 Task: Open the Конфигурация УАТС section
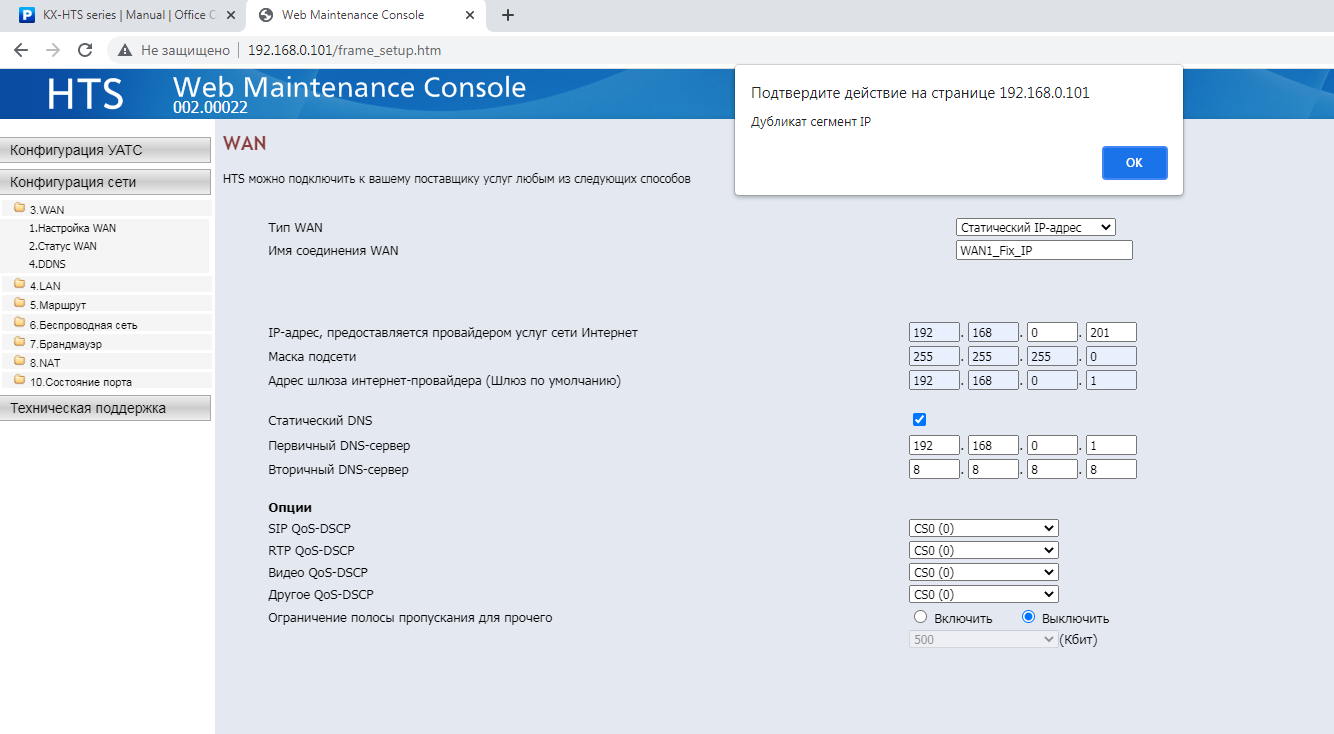[x=105, y=150]
